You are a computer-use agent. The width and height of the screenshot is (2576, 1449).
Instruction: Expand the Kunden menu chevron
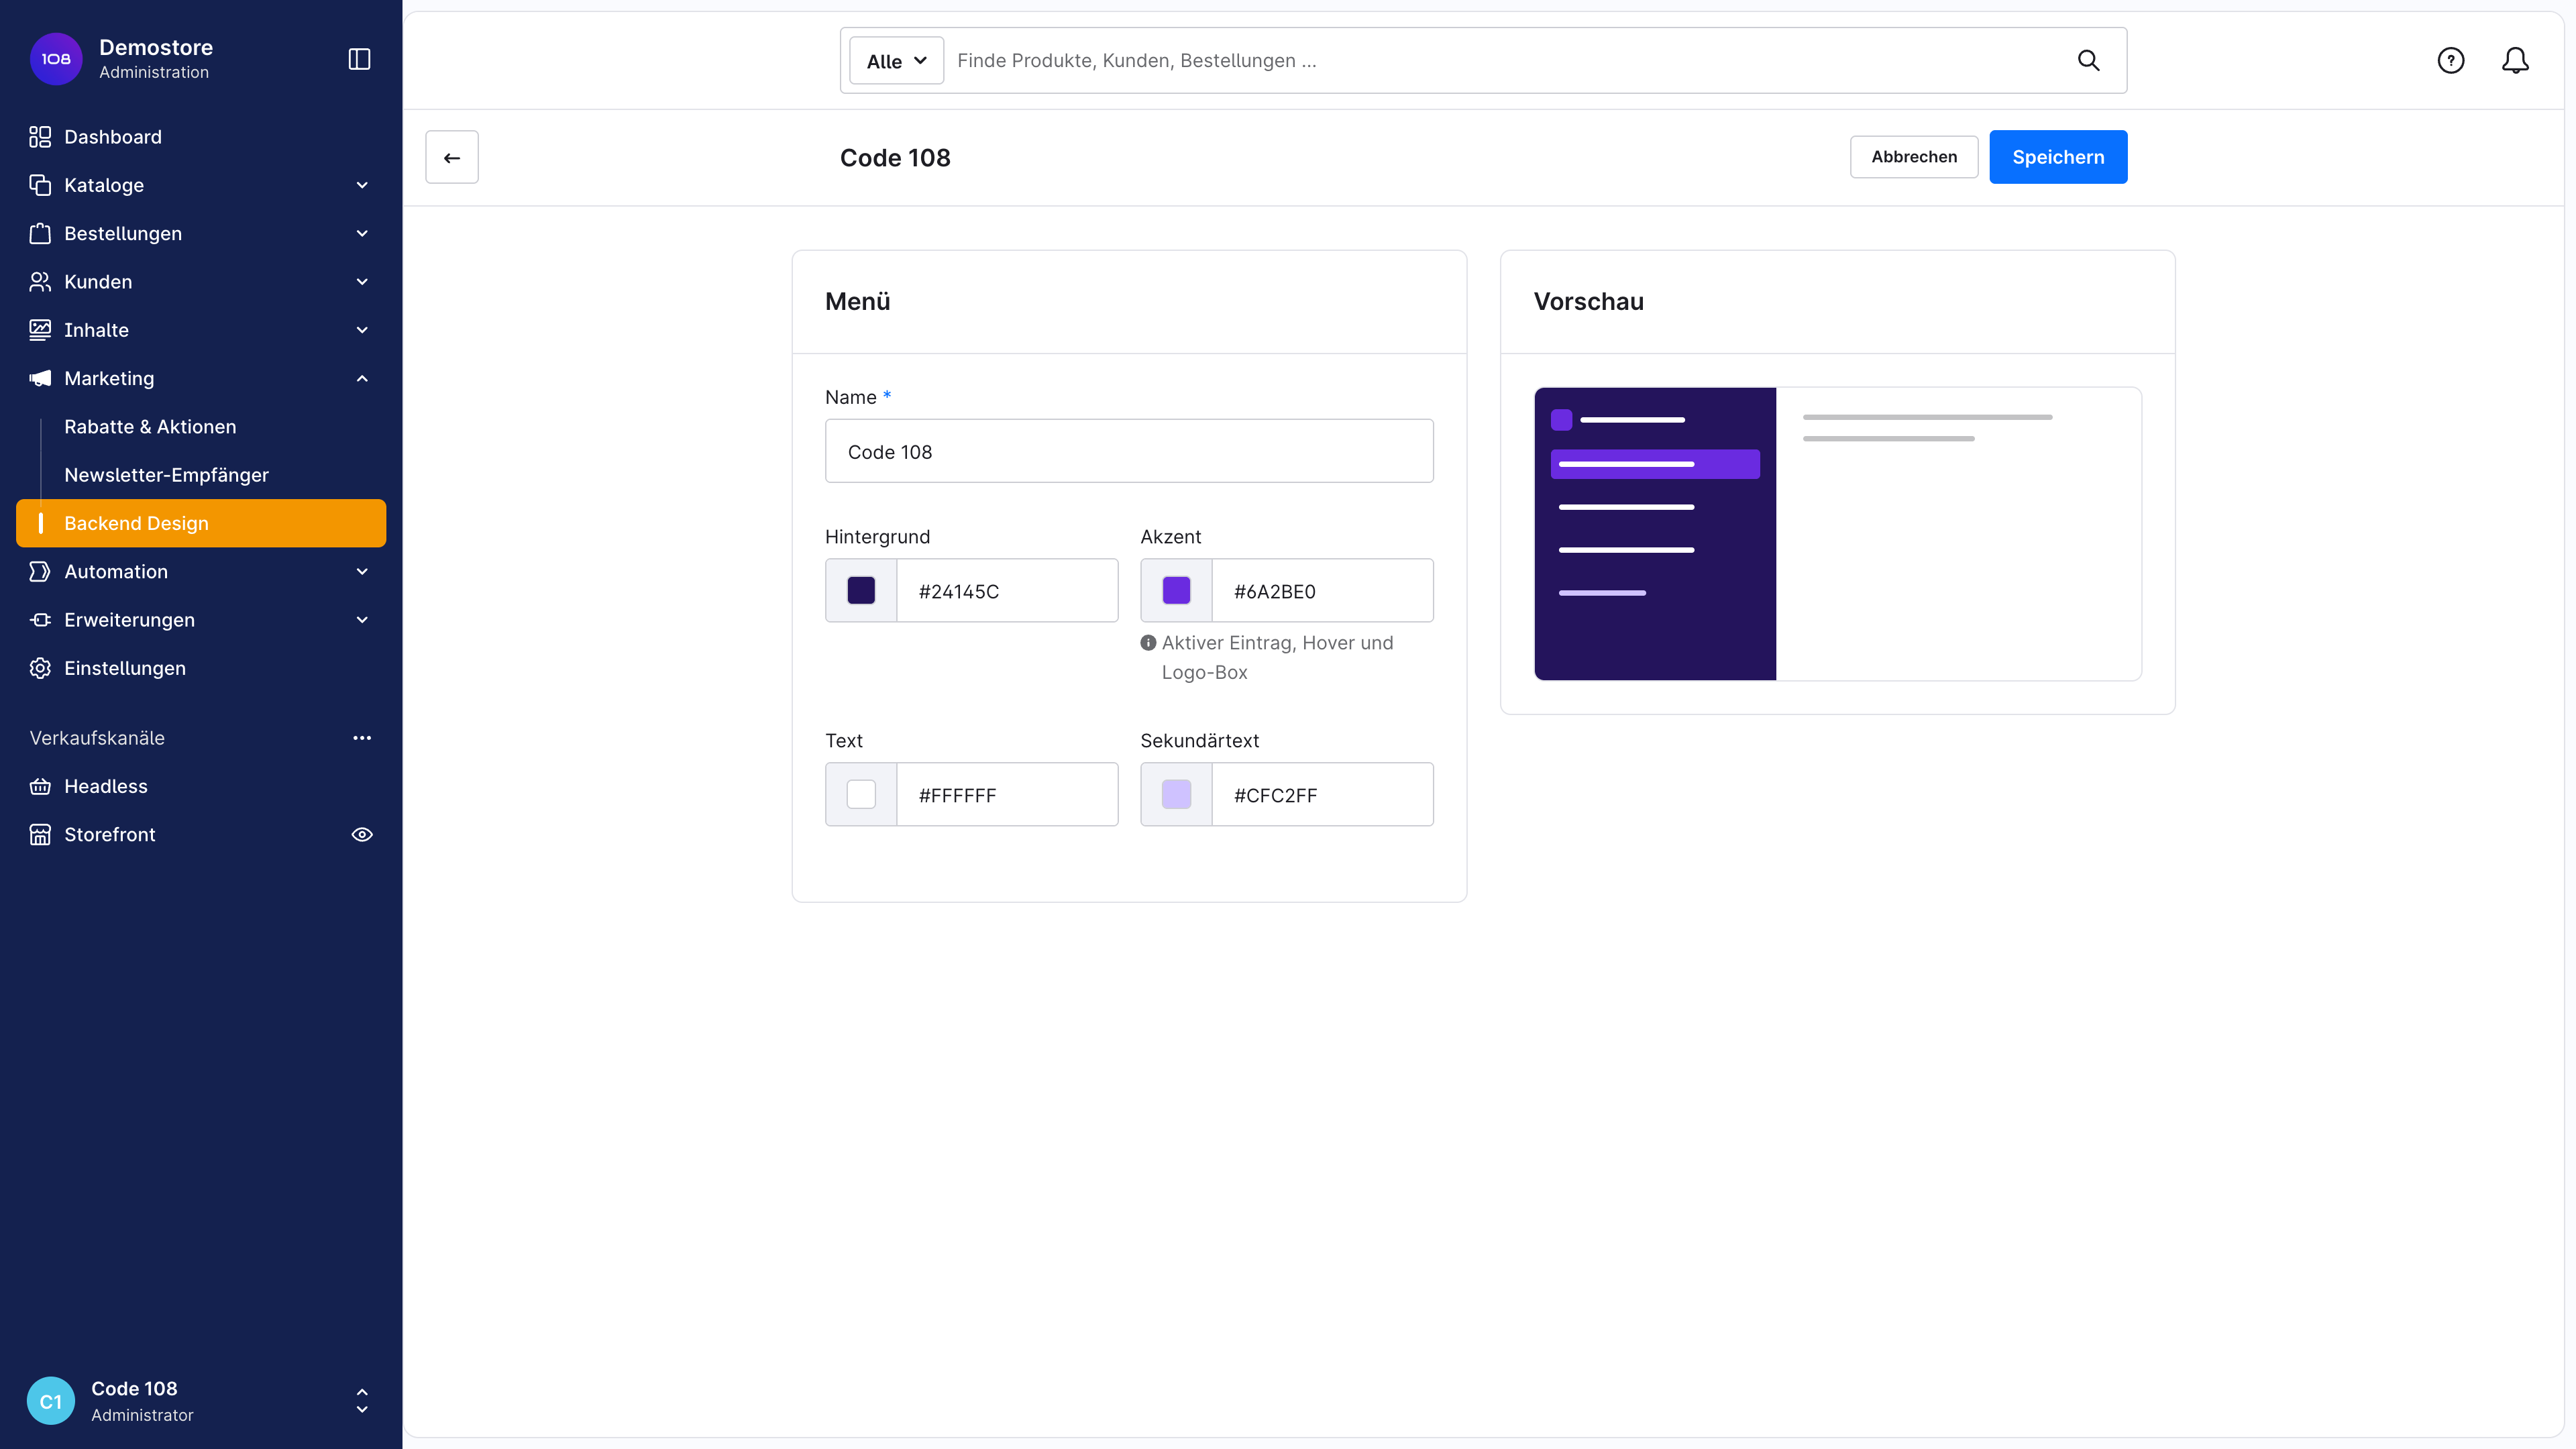click(362, 282)
